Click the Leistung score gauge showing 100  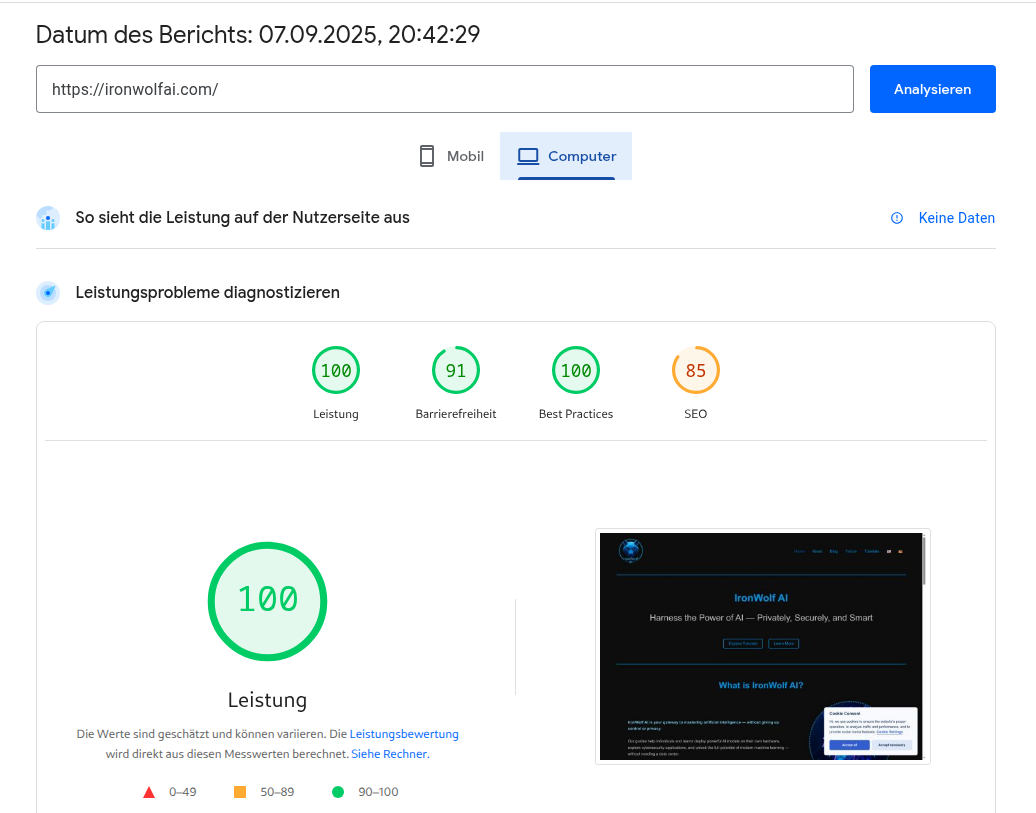coord(336,370)
